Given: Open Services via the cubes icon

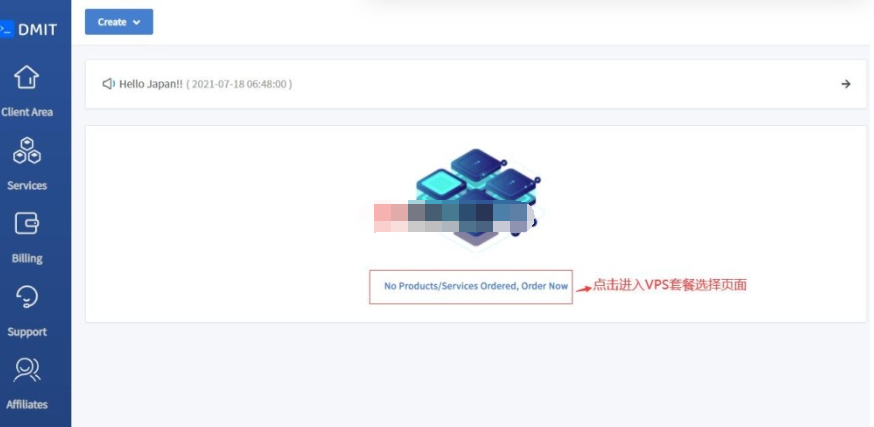Looking at the screenshot, I should pyautogui.click(x=27, y=151).
